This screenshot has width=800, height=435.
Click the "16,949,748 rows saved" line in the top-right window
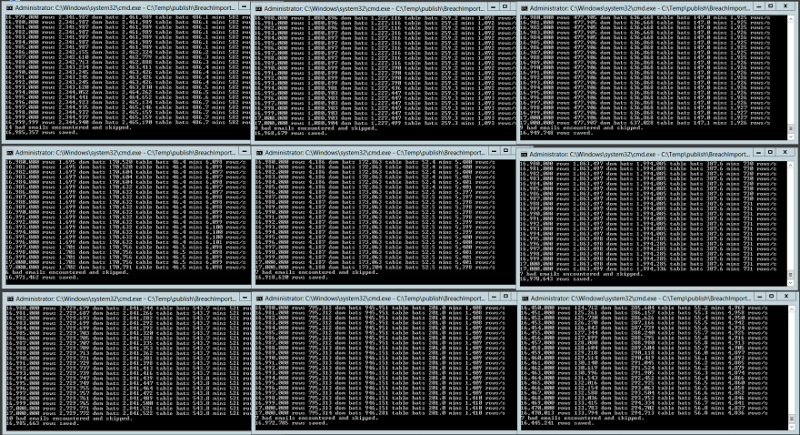pyautogui.click(x=557, y=133)
